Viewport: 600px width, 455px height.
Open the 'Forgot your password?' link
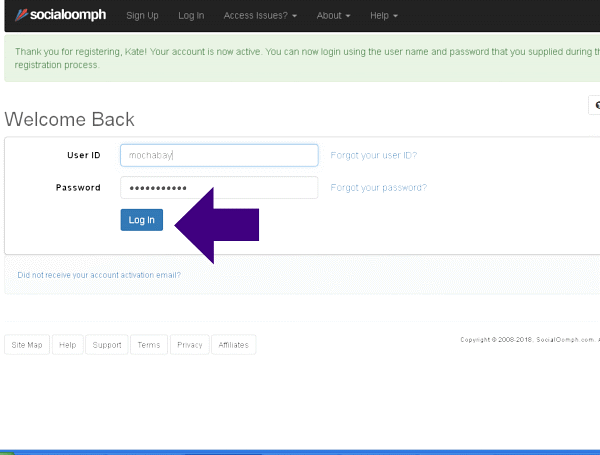pyautogui.click(x=378, y=188)
